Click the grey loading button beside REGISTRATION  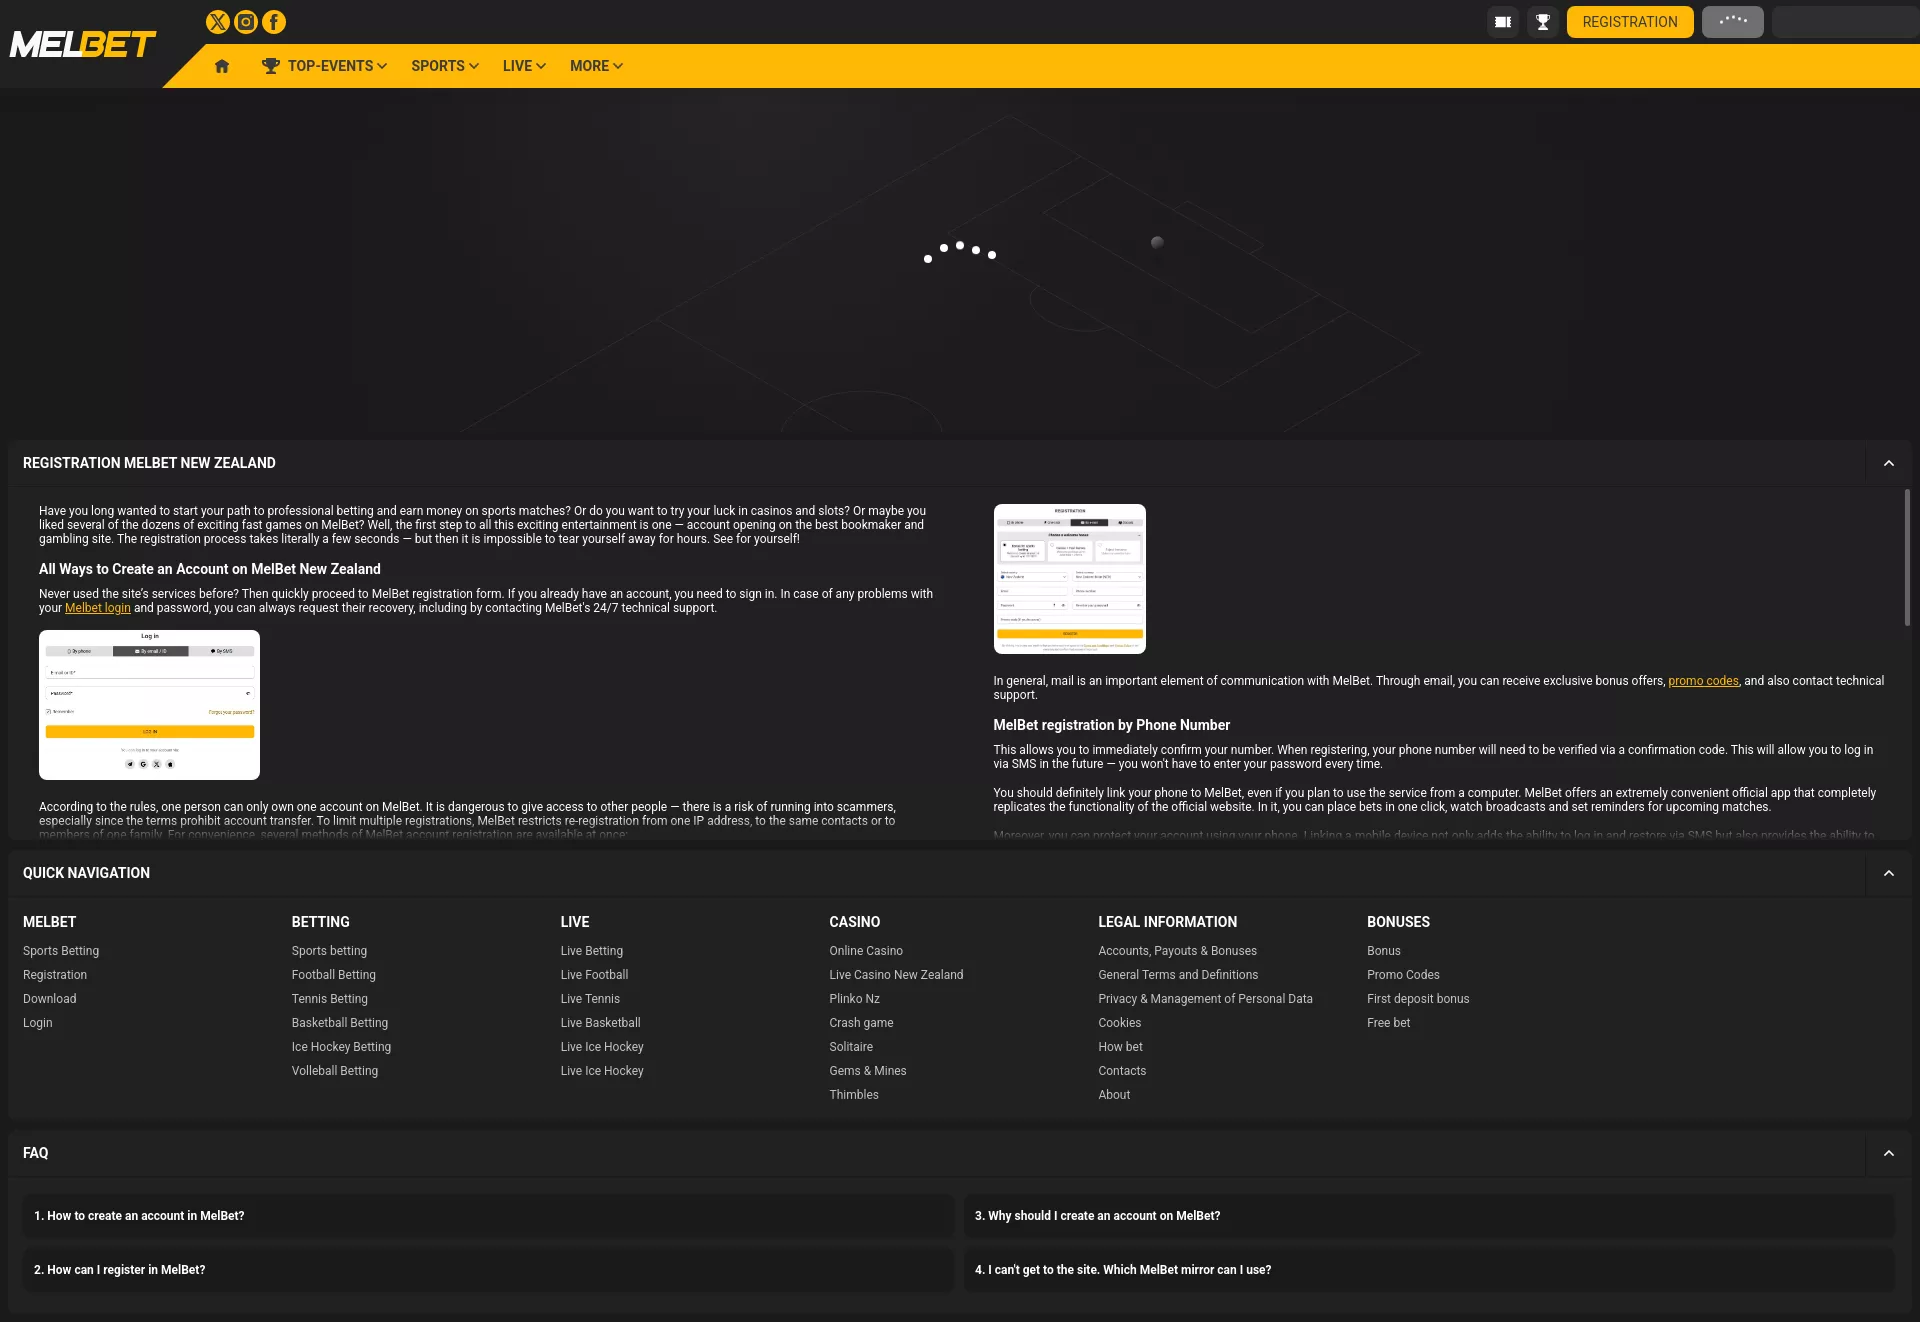point(1733,22)
